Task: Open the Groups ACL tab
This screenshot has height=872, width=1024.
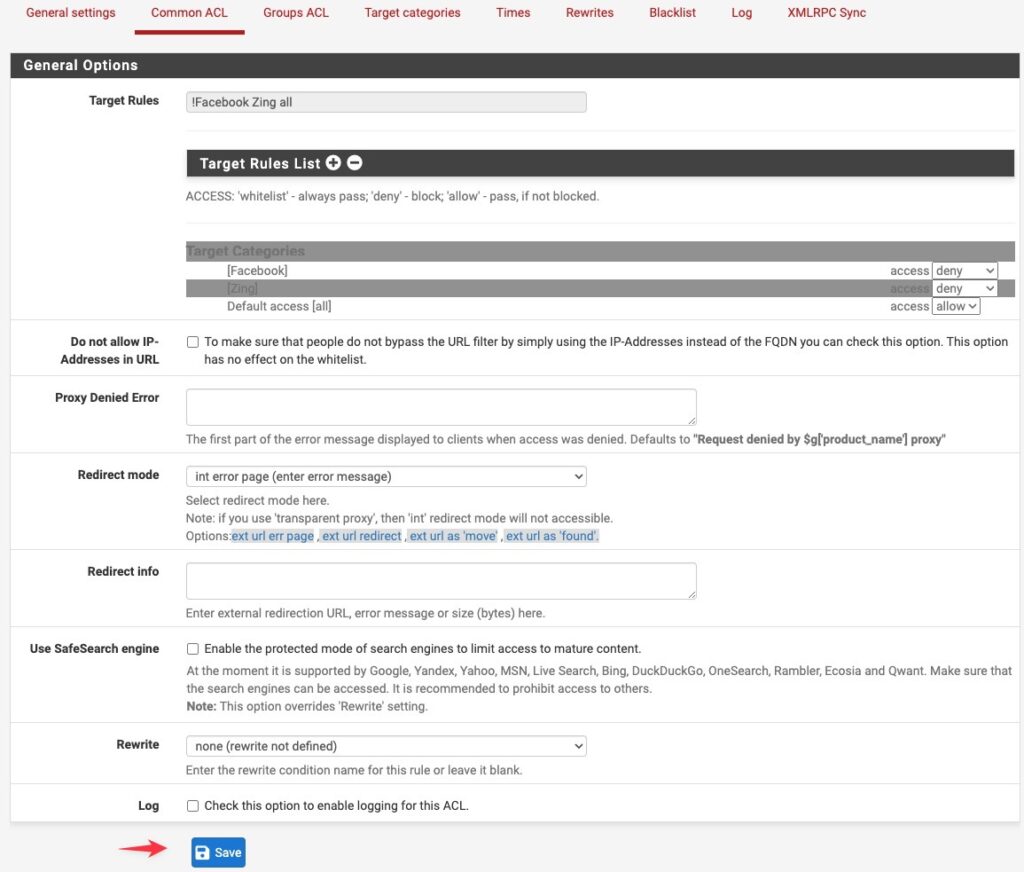Action: click(296, 12)
